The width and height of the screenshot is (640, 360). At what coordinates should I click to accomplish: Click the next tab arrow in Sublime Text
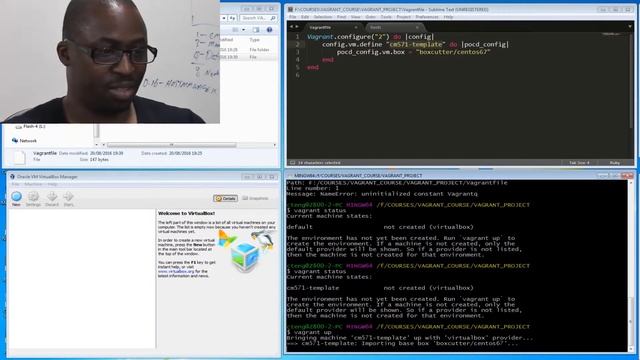tap(297, 27)
